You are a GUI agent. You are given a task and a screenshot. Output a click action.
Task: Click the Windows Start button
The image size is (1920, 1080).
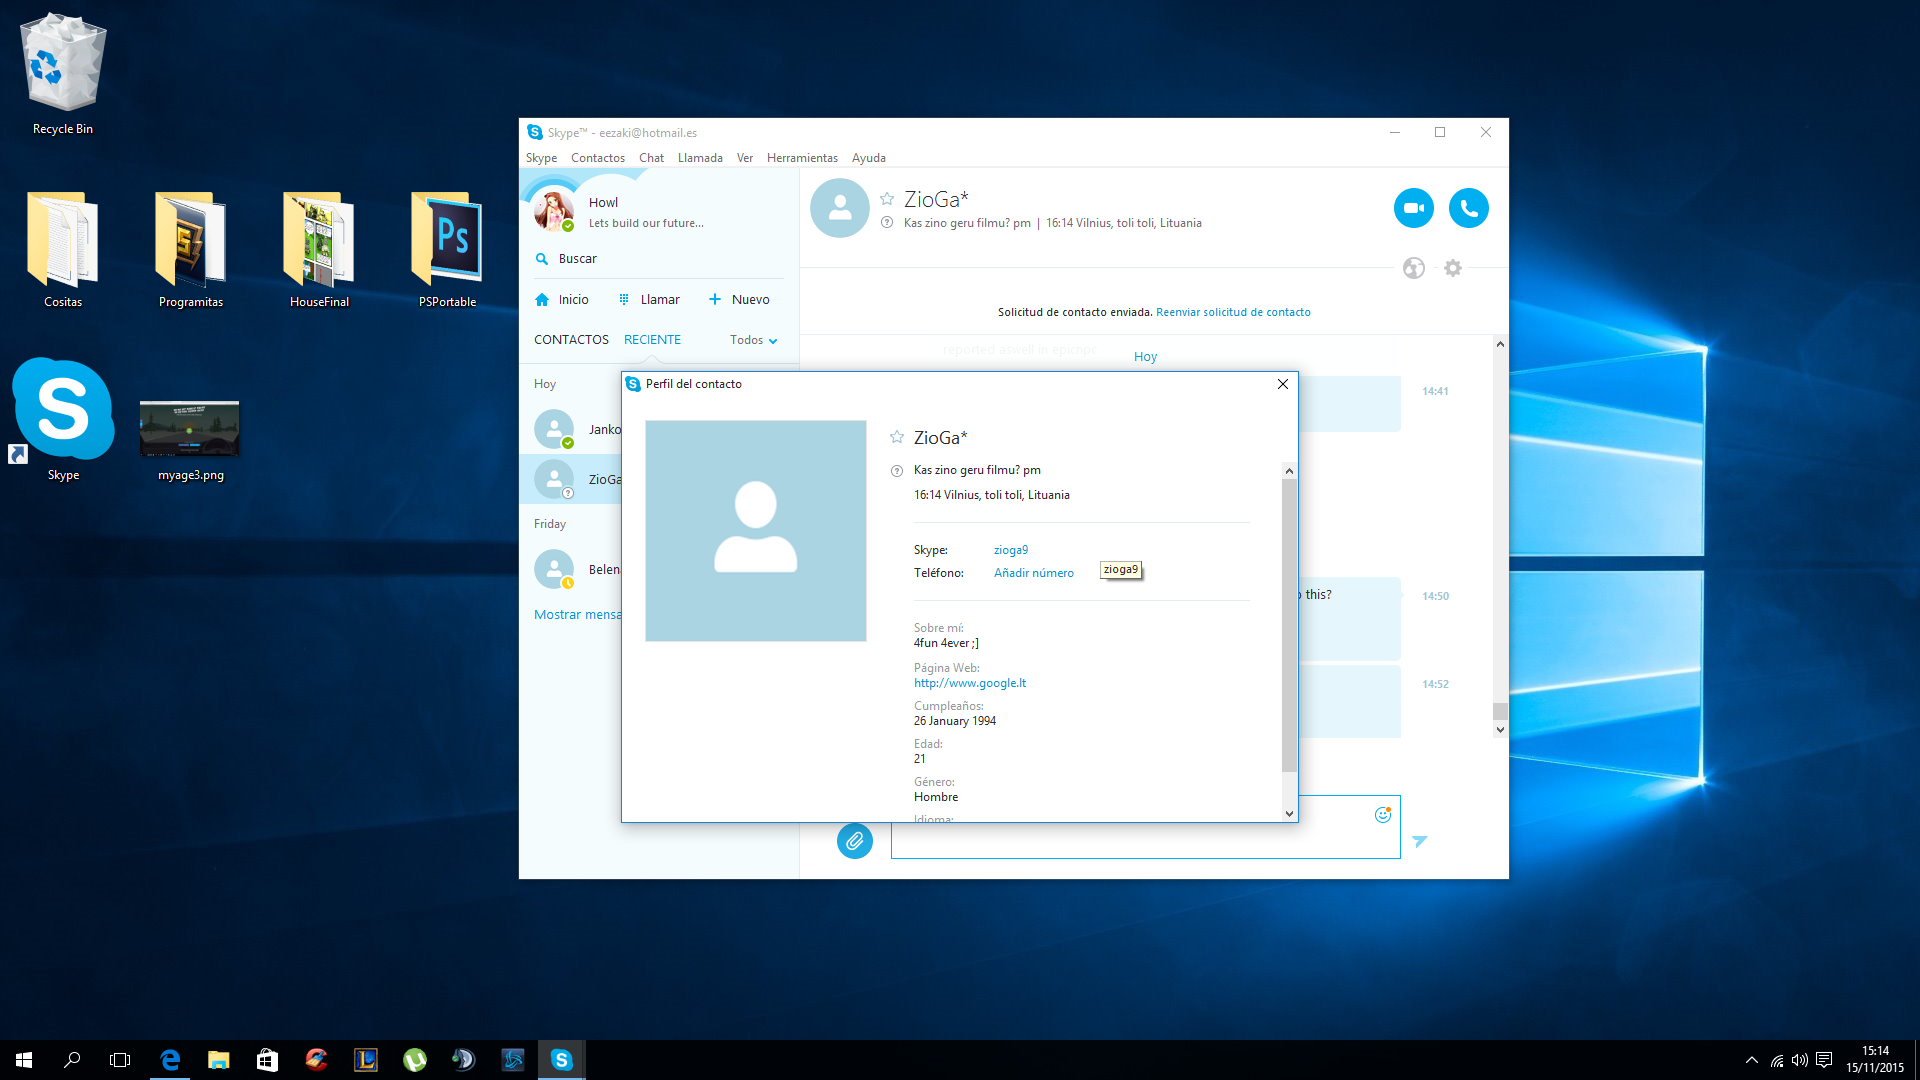[x=24, y=1060]
